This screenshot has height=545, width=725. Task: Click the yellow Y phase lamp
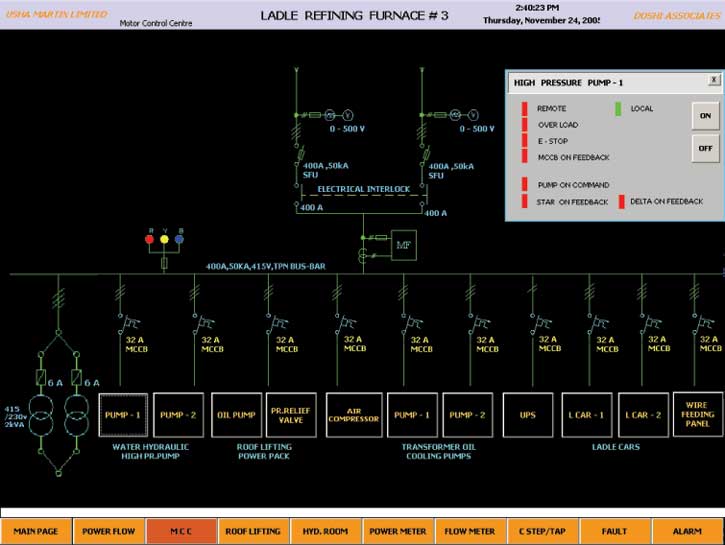tap(164, 239)
